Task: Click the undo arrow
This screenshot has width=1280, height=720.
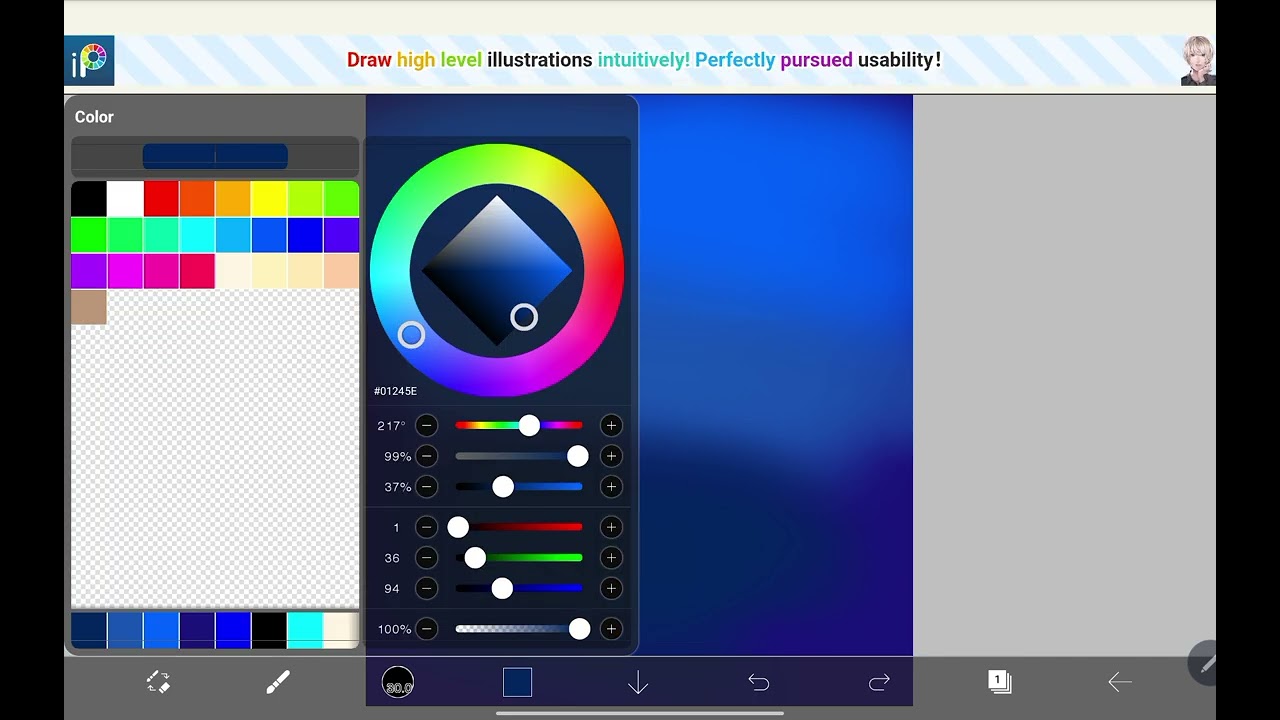Action: pos(759,682)
